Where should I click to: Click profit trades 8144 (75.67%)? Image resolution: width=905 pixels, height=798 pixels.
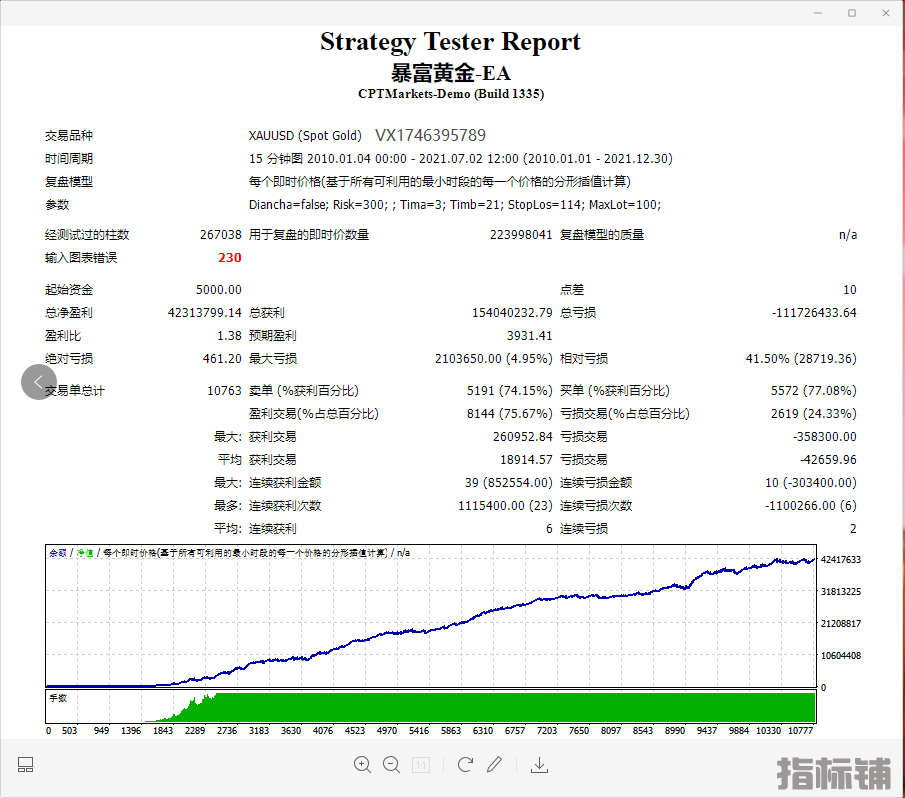(510, 414)
